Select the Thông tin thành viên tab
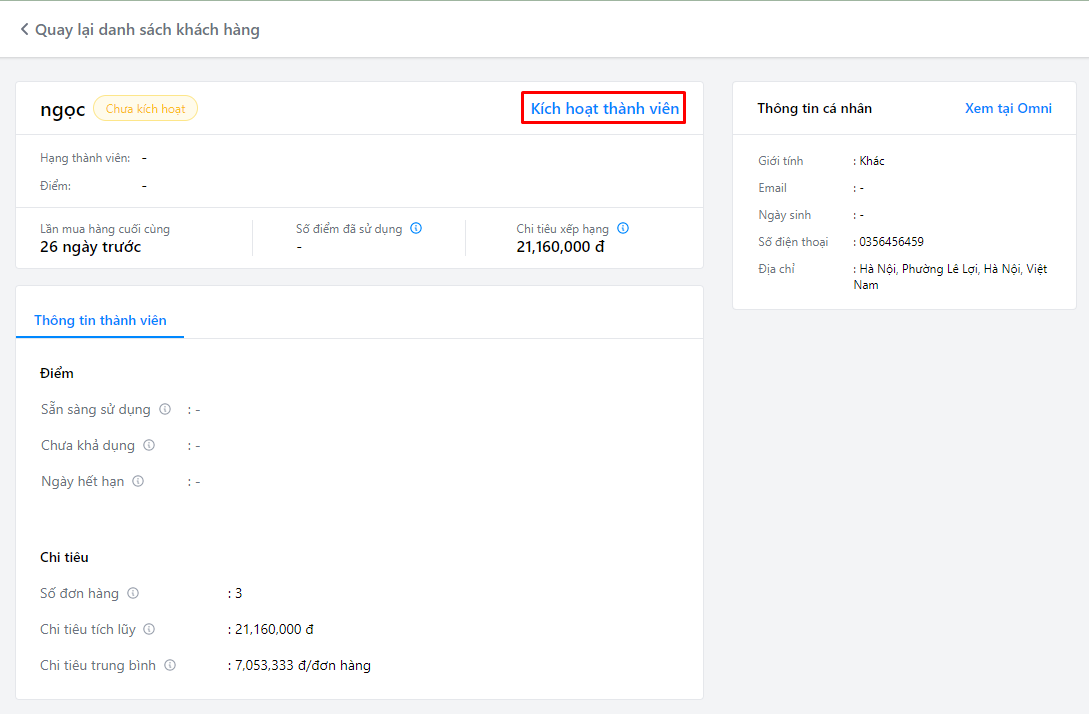This screenshot has width=1089, height=714. [100, 320]
